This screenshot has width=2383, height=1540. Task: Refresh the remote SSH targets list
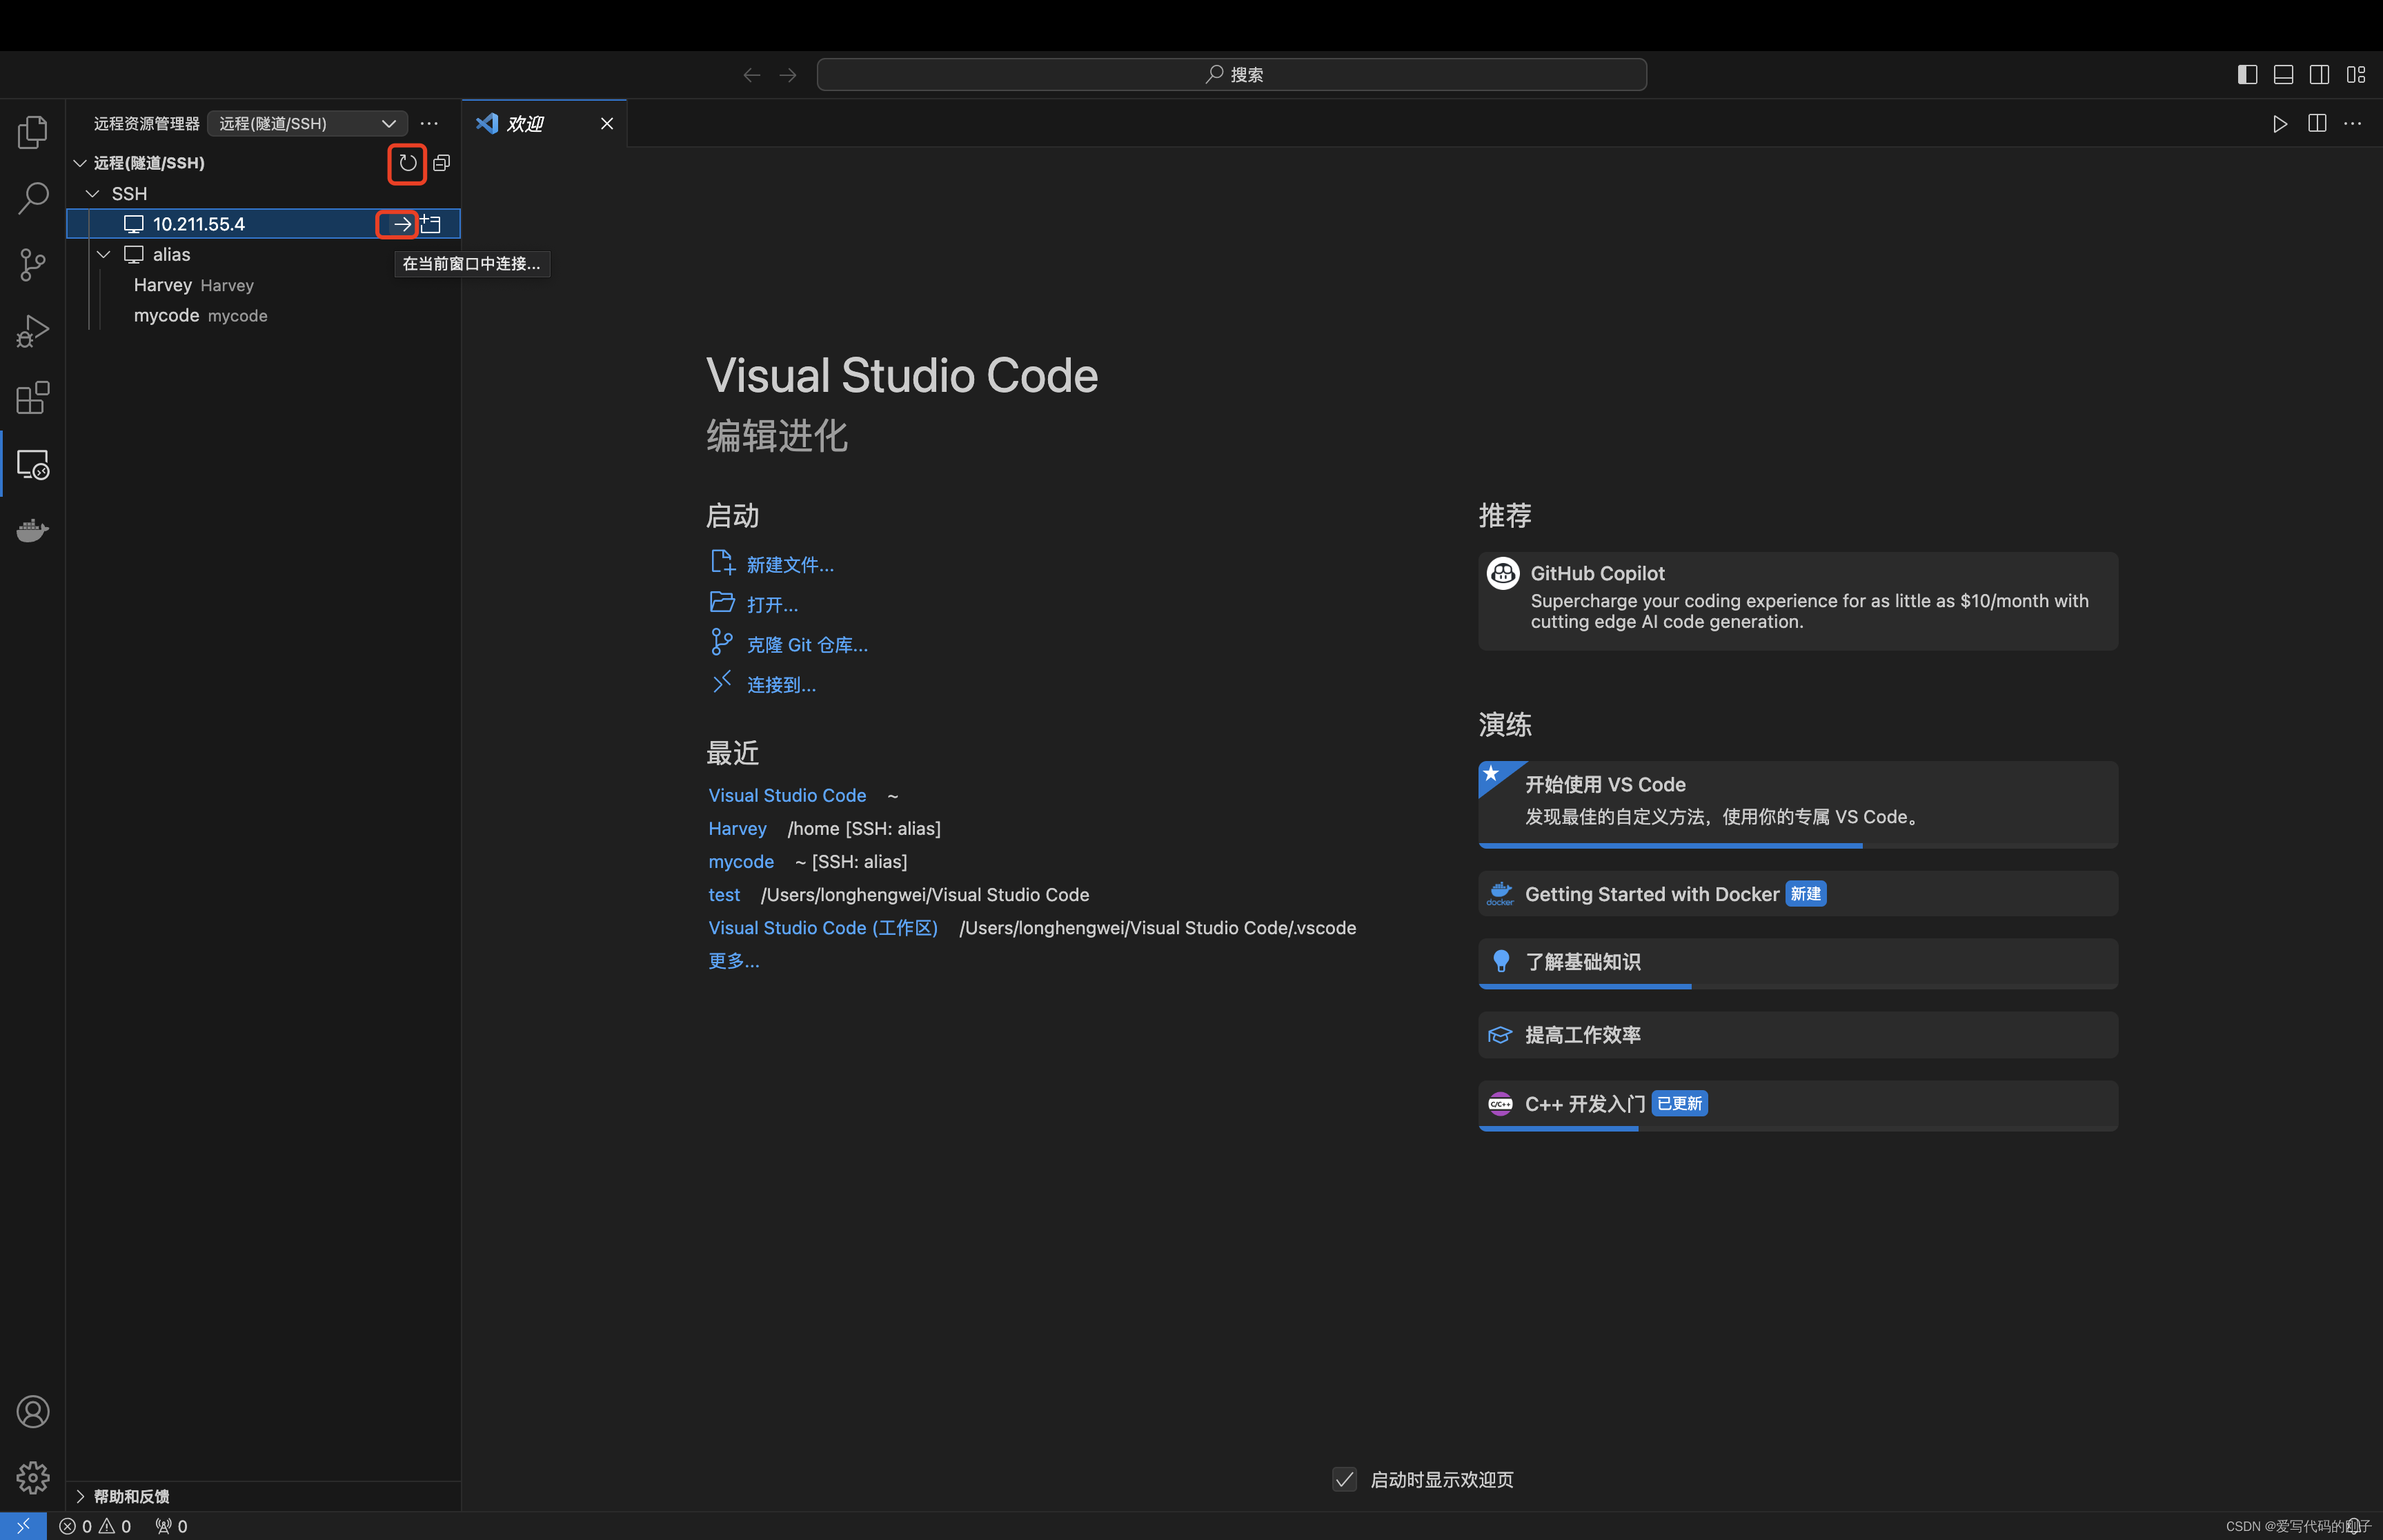pyautogui.click(x=407, y=163)
